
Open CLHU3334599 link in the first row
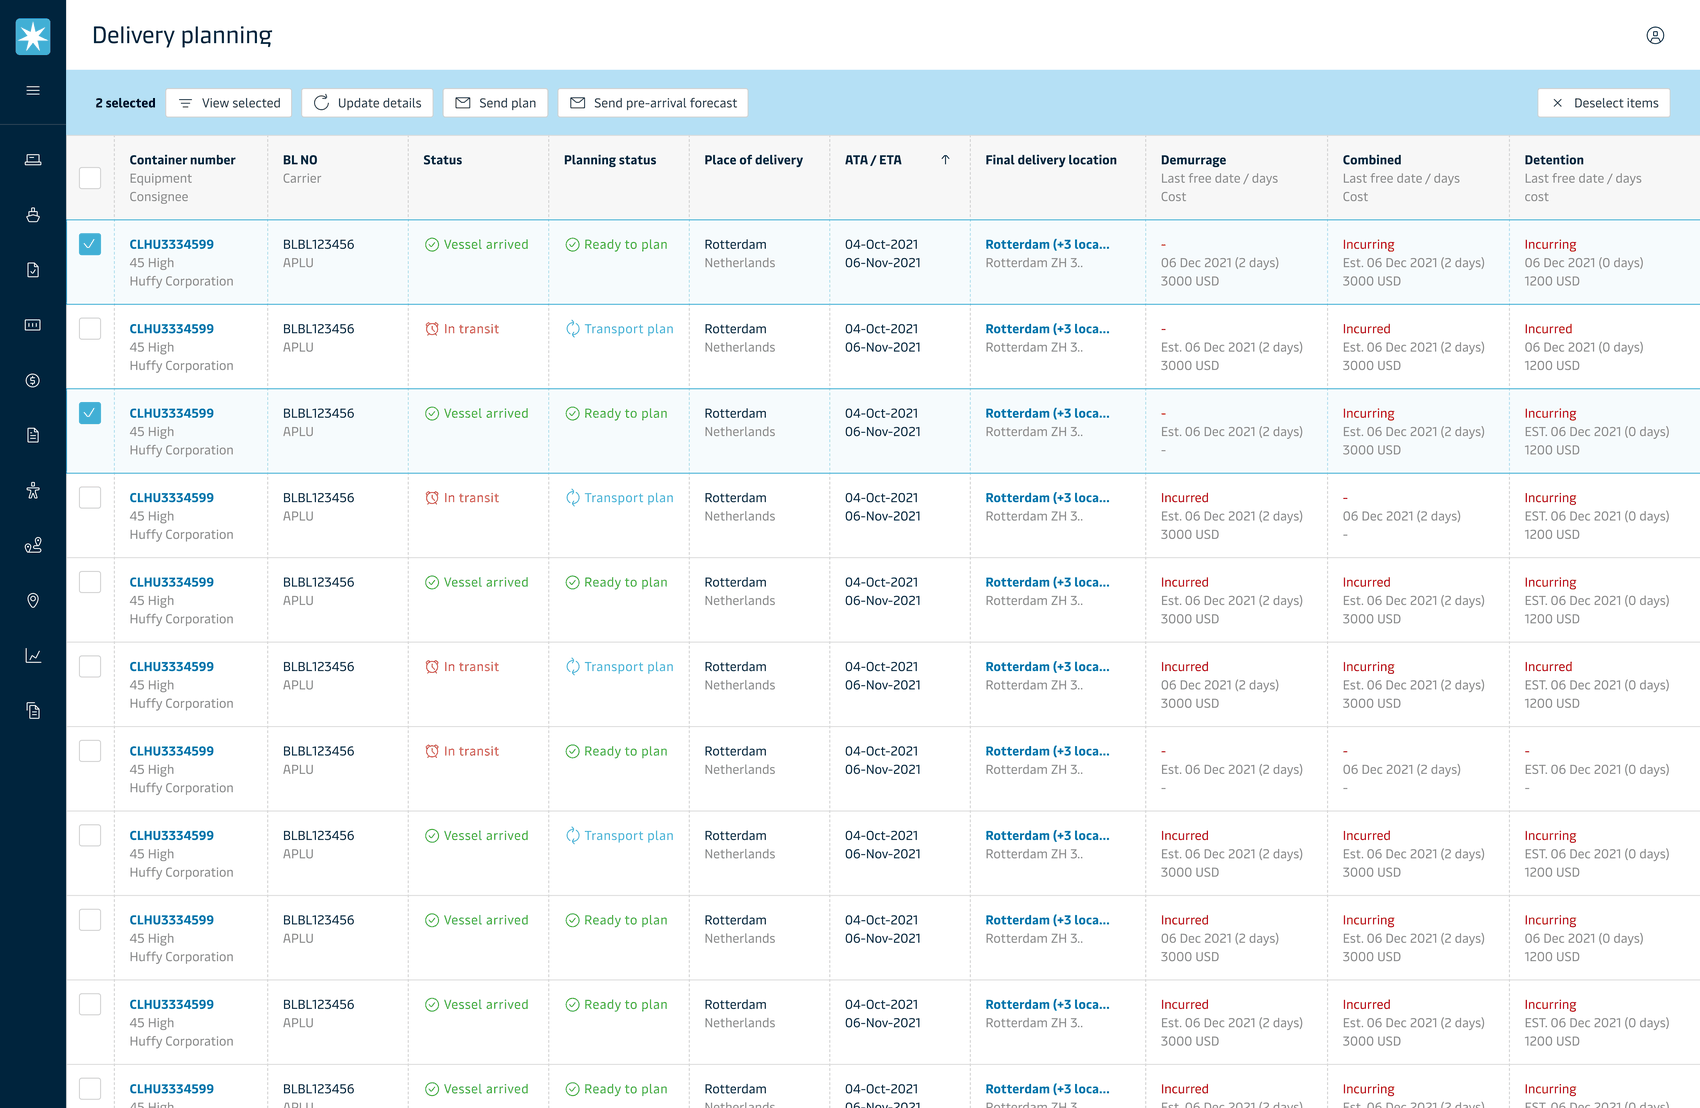[171, 245]
